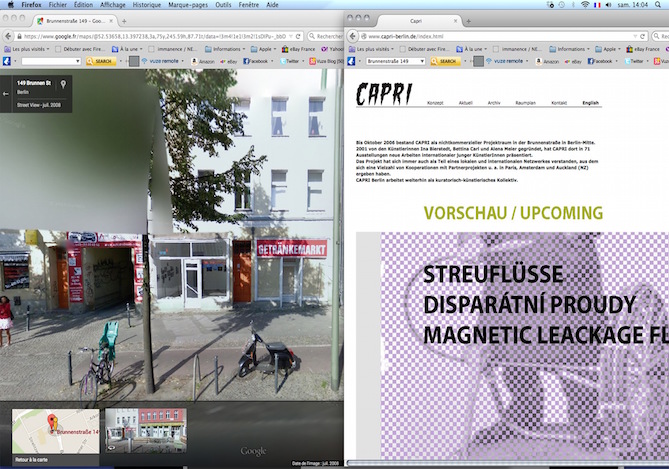The width and height of the screenshot is (669, 469).
Task: Click the Time Machine clock icon in the menu bar
Action: click(x=561, y=5)
